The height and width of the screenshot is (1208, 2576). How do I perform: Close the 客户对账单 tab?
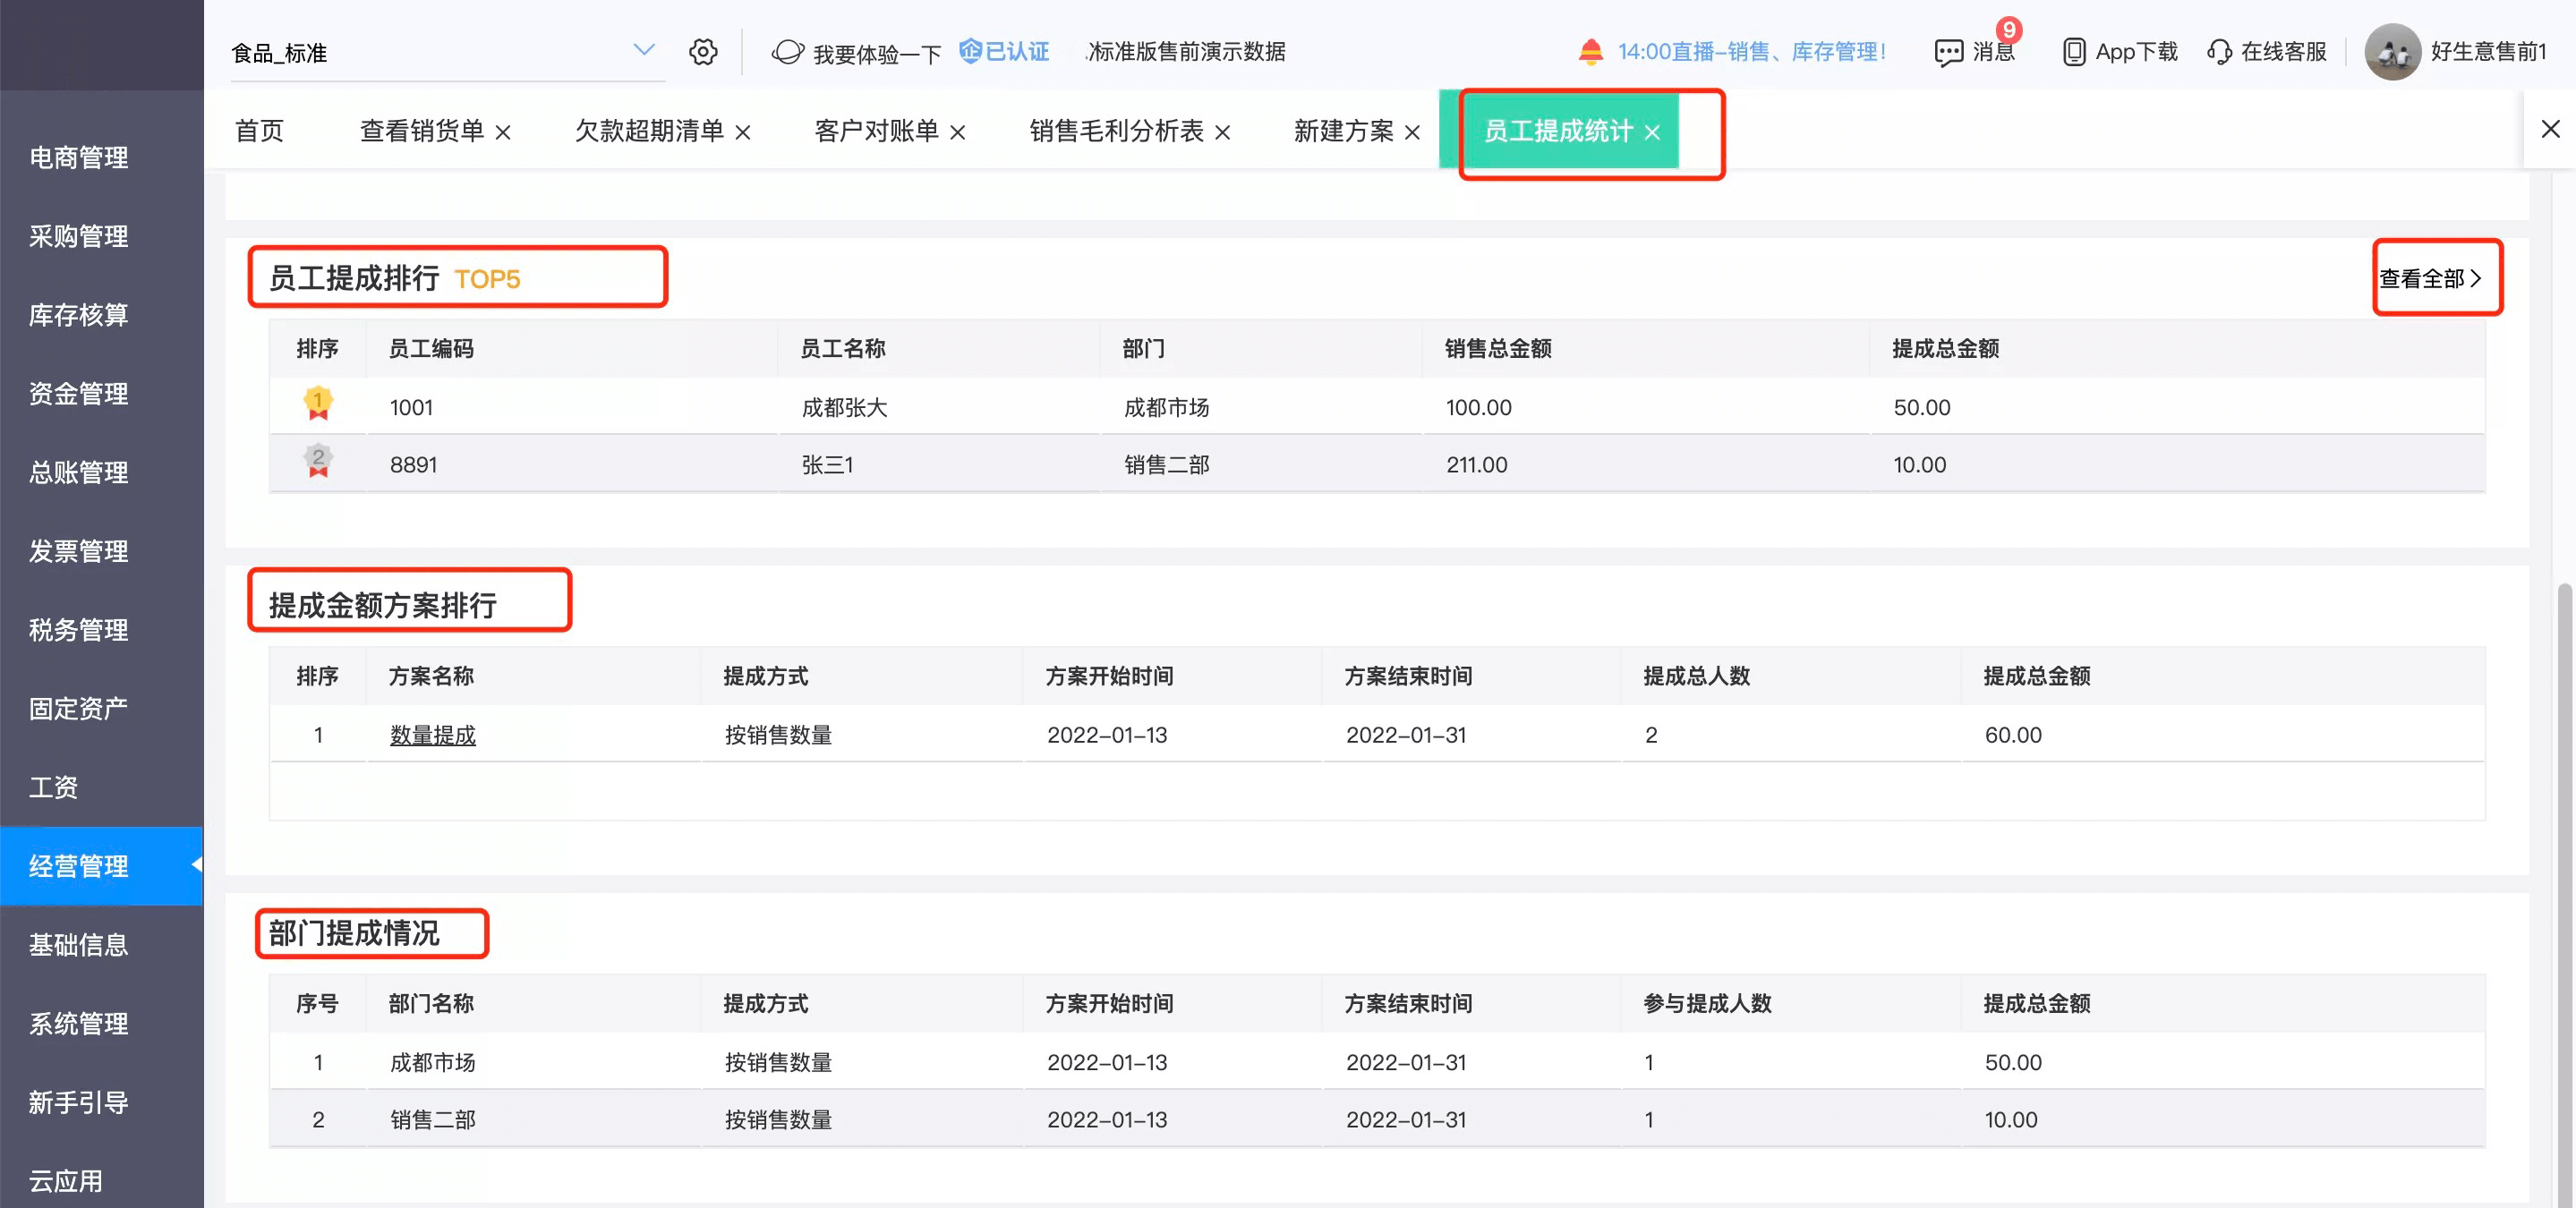(957, 132)
